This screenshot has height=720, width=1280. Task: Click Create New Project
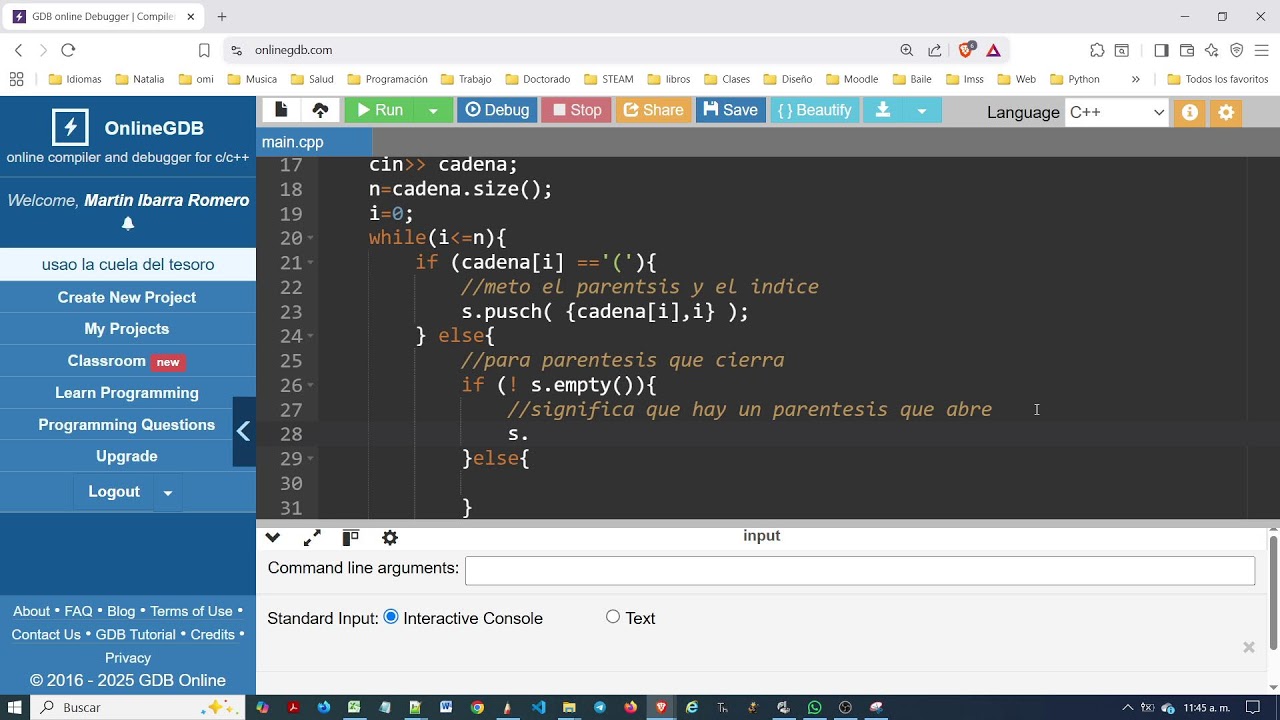(127, 297)
